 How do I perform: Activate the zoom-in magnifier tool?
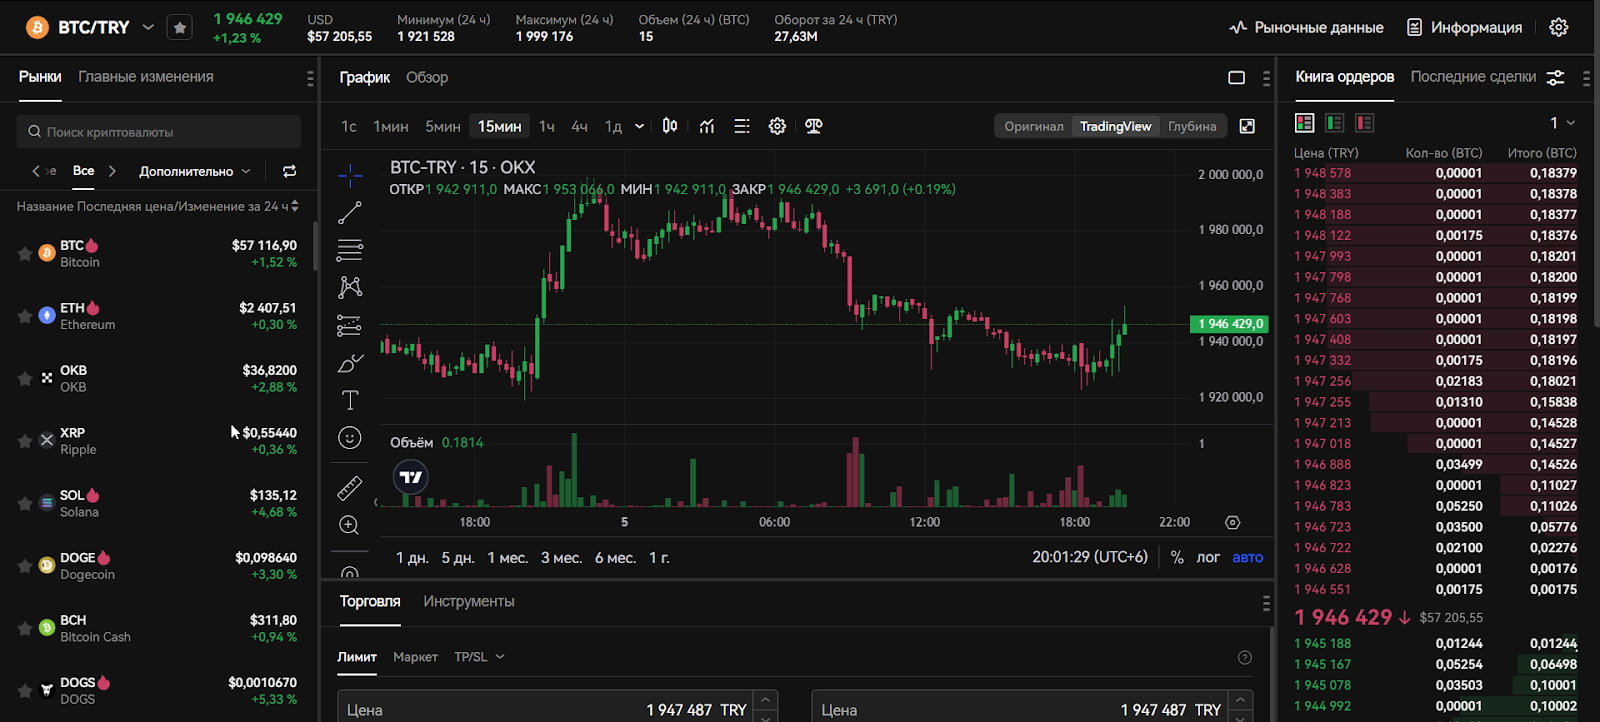[350, 525]
